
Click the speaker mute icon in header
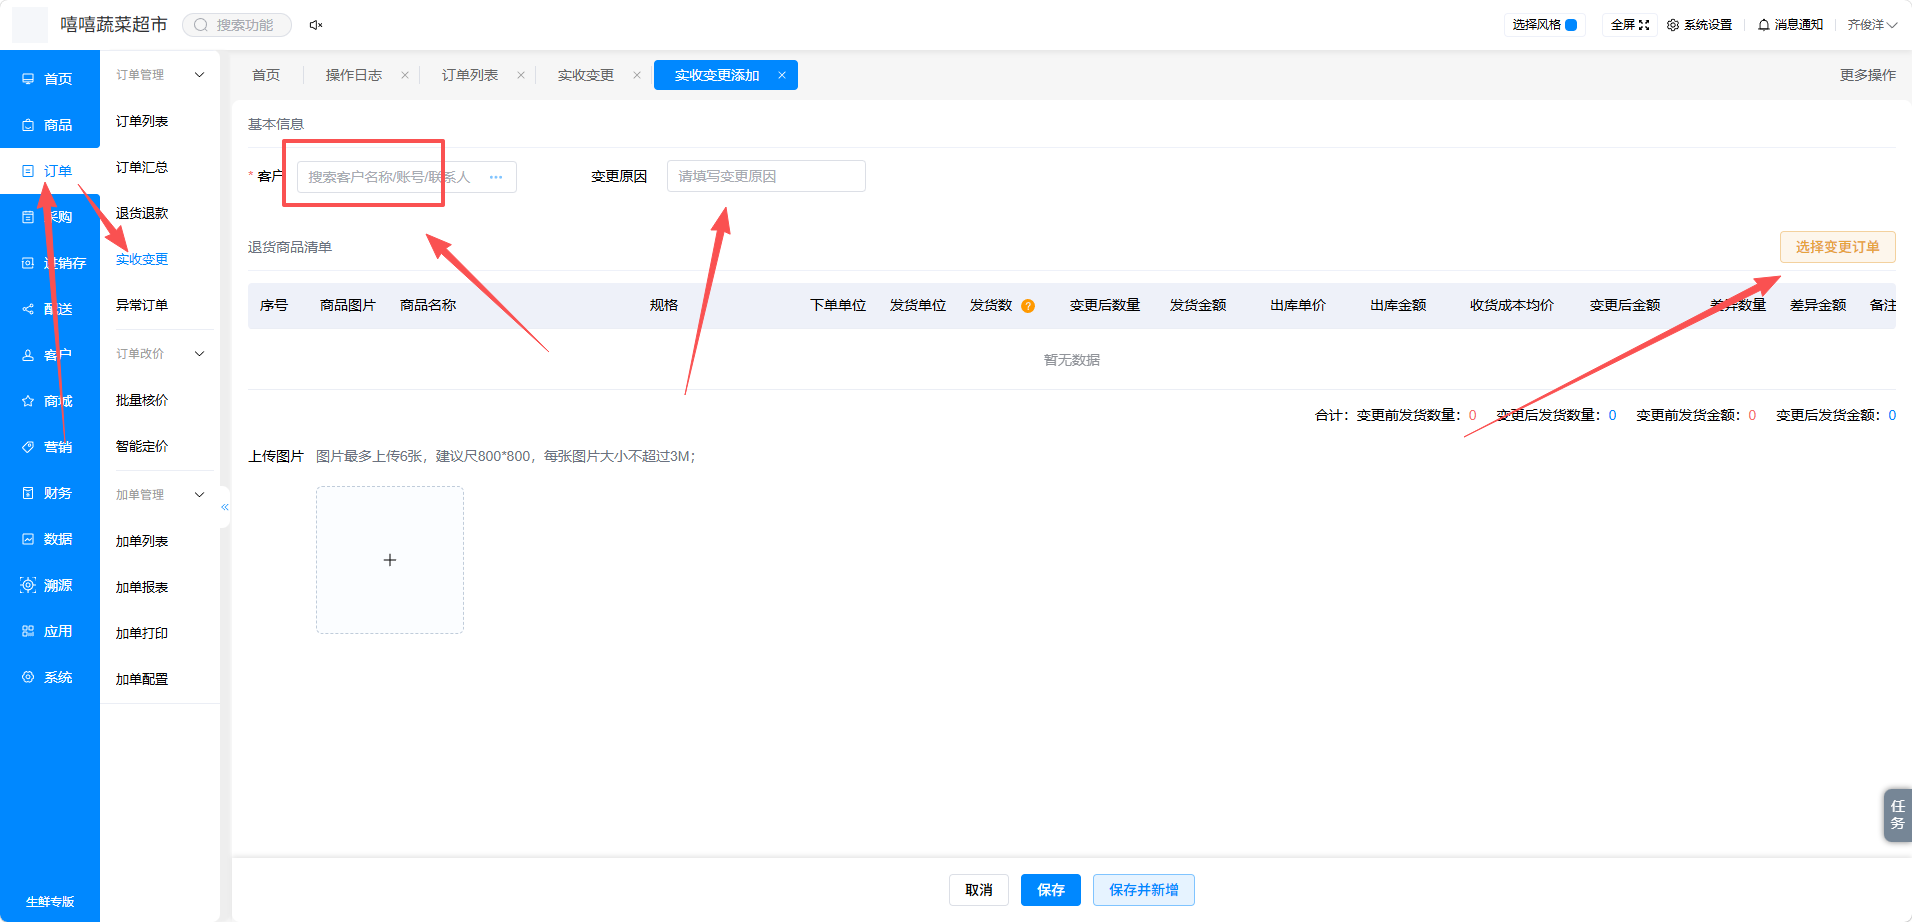point(316,25)
